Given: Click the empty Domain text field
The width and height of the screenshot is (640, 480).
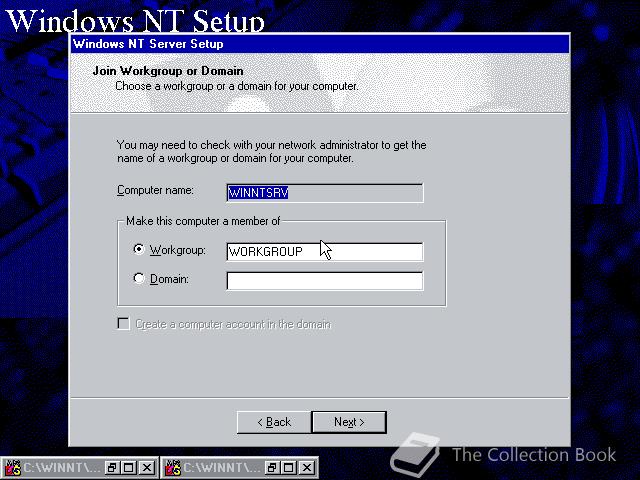Looking at the screenshot, I should click(325, 281).
